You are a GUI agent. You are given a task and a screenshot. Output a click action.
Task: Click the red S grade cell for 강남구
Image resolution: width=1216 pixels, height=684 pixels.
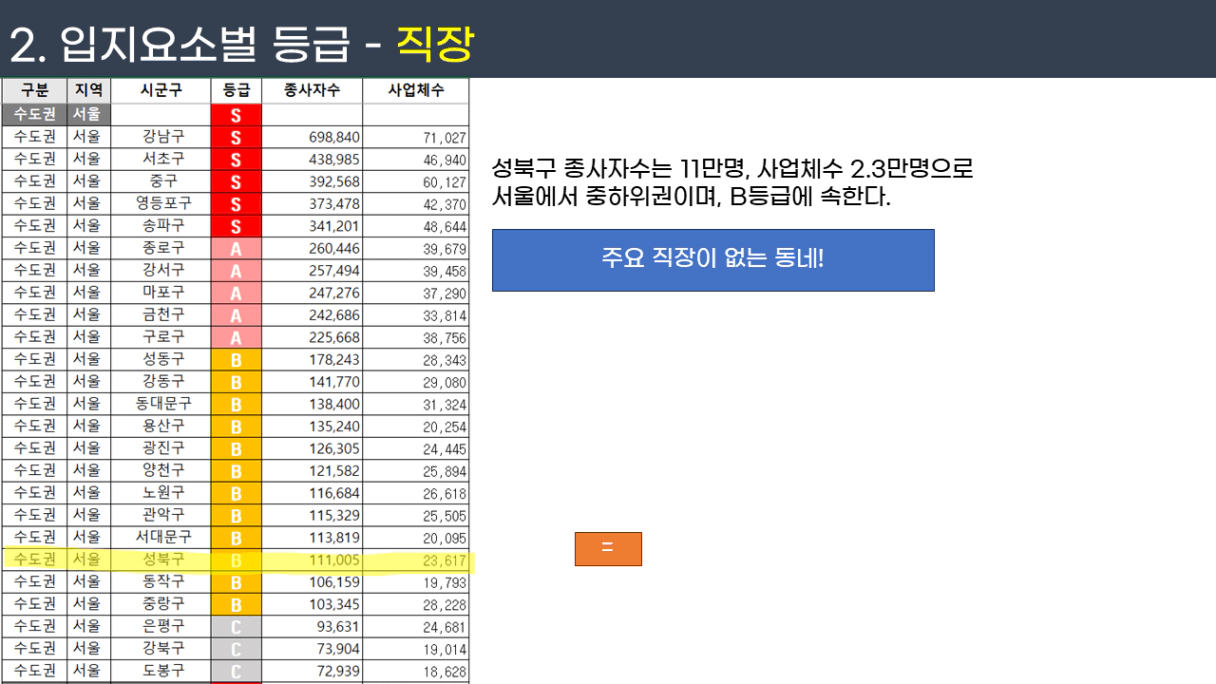pos(237,137)
